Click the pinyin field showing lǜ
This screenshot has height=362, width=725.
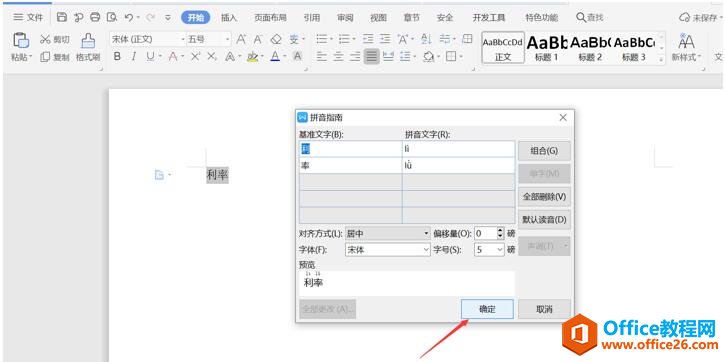458,165
